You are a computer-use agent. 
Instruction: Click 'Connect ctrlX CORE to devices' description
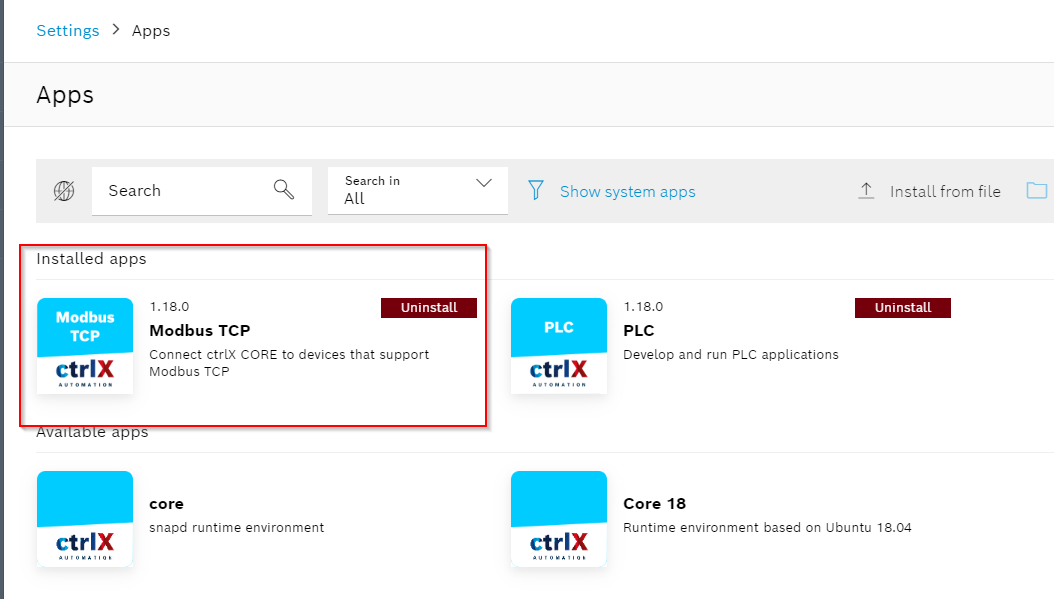click(289, 362)
